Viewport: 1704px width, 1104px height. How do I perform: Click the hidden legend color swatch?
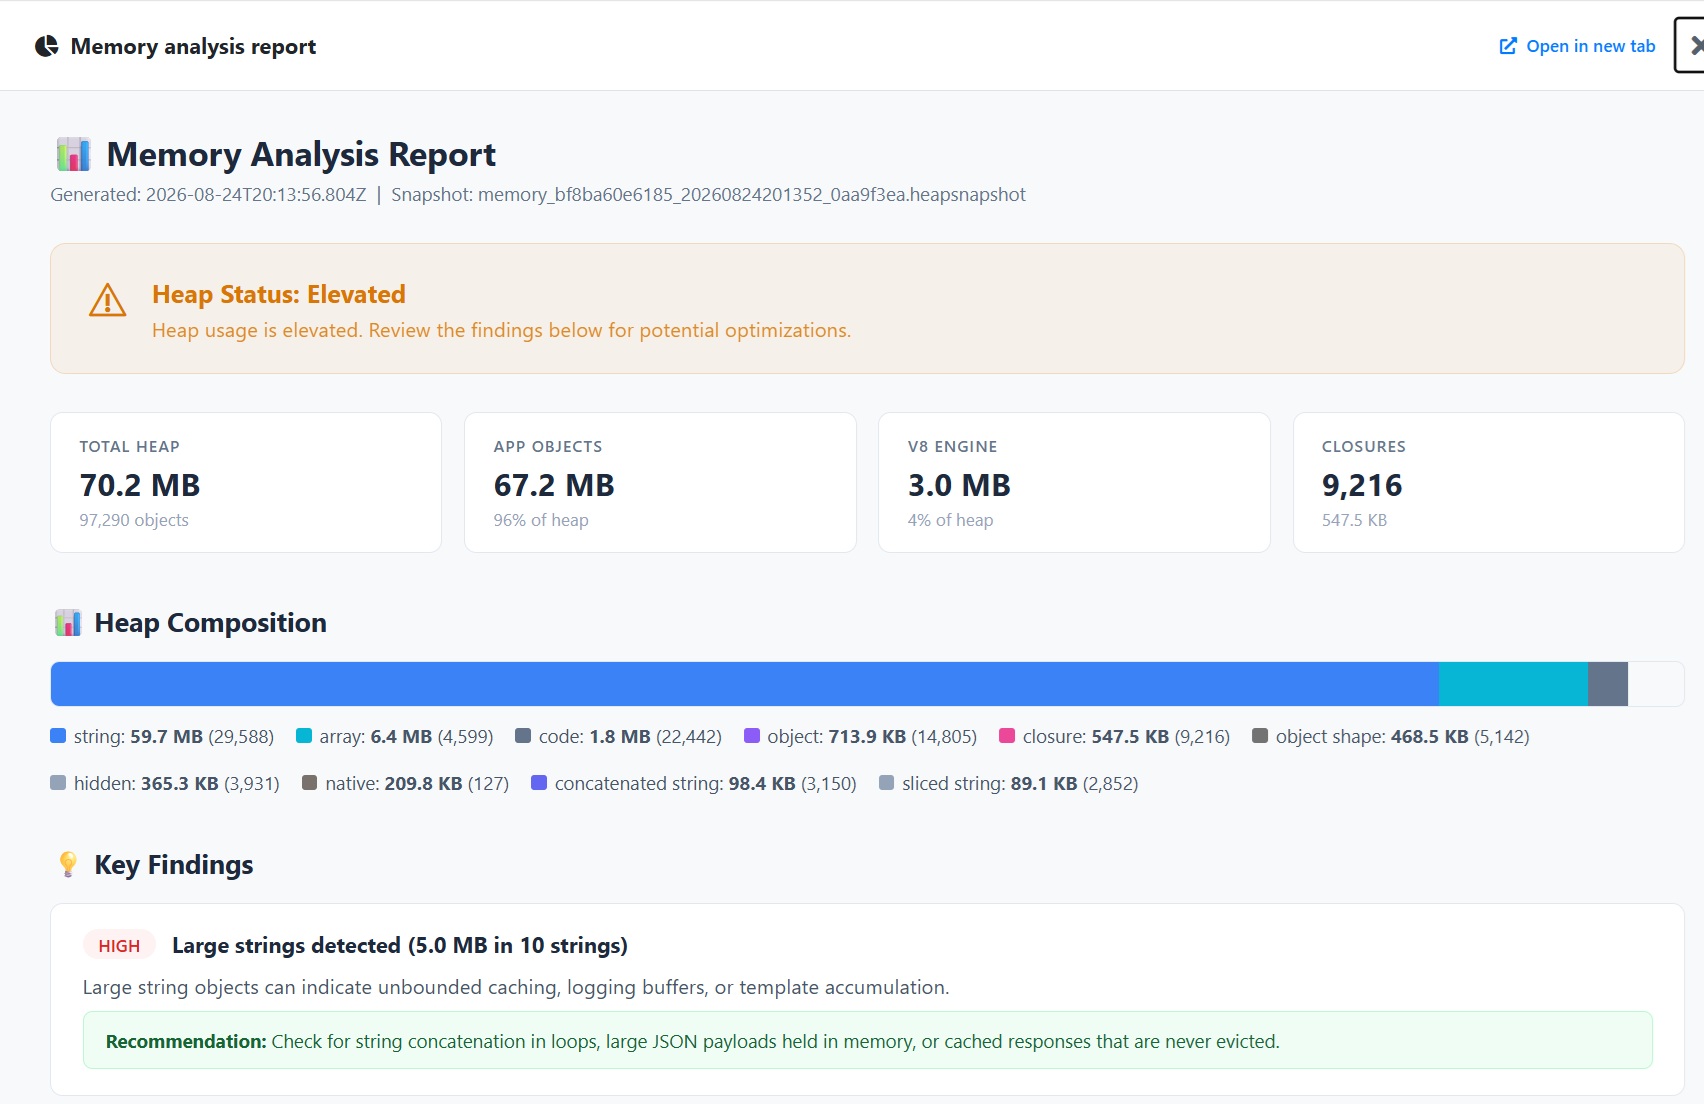(58, 783)
